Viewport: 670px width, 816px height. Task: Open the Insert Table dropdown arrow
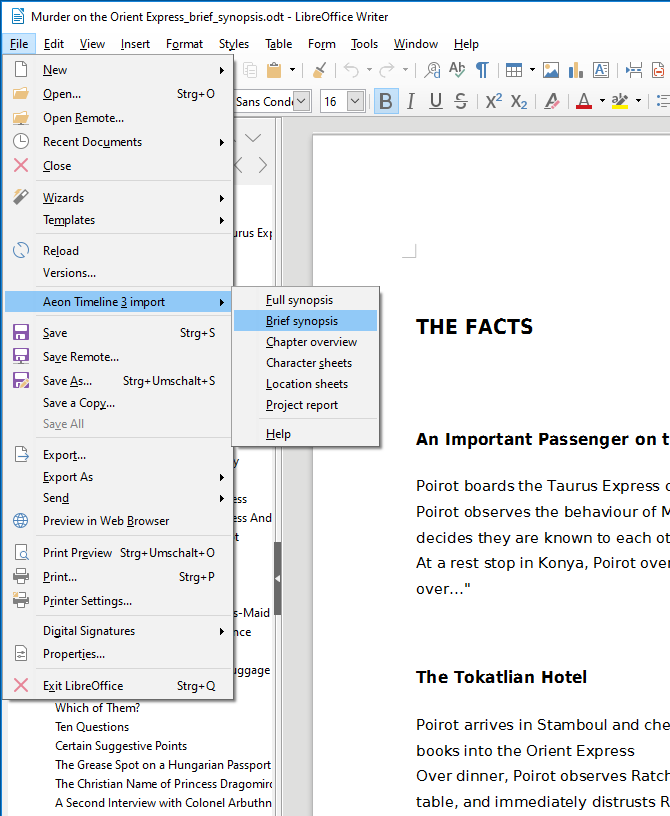(532, 70)
